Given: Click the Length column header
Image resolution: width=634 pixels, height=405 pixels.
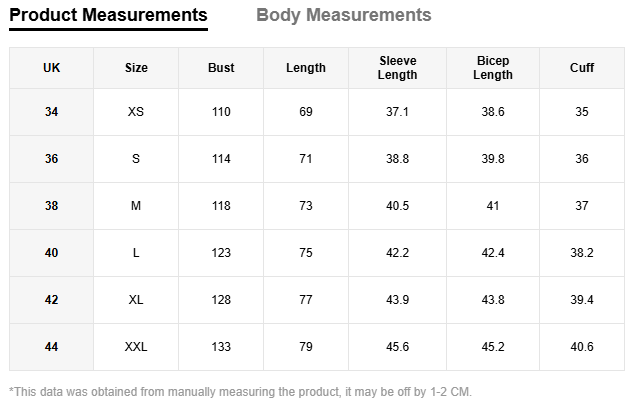Looking at the screenshot, I should 306,68.
